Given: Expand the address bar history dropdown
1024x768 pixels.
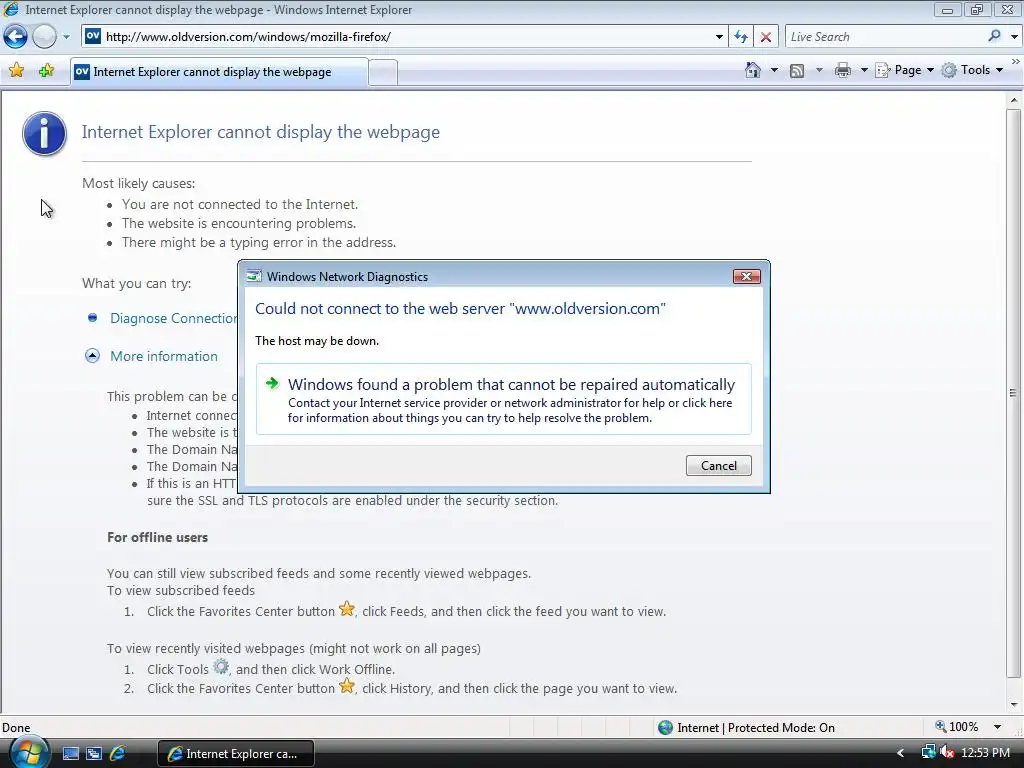Looking at the screenshot, I should (719, 37).
